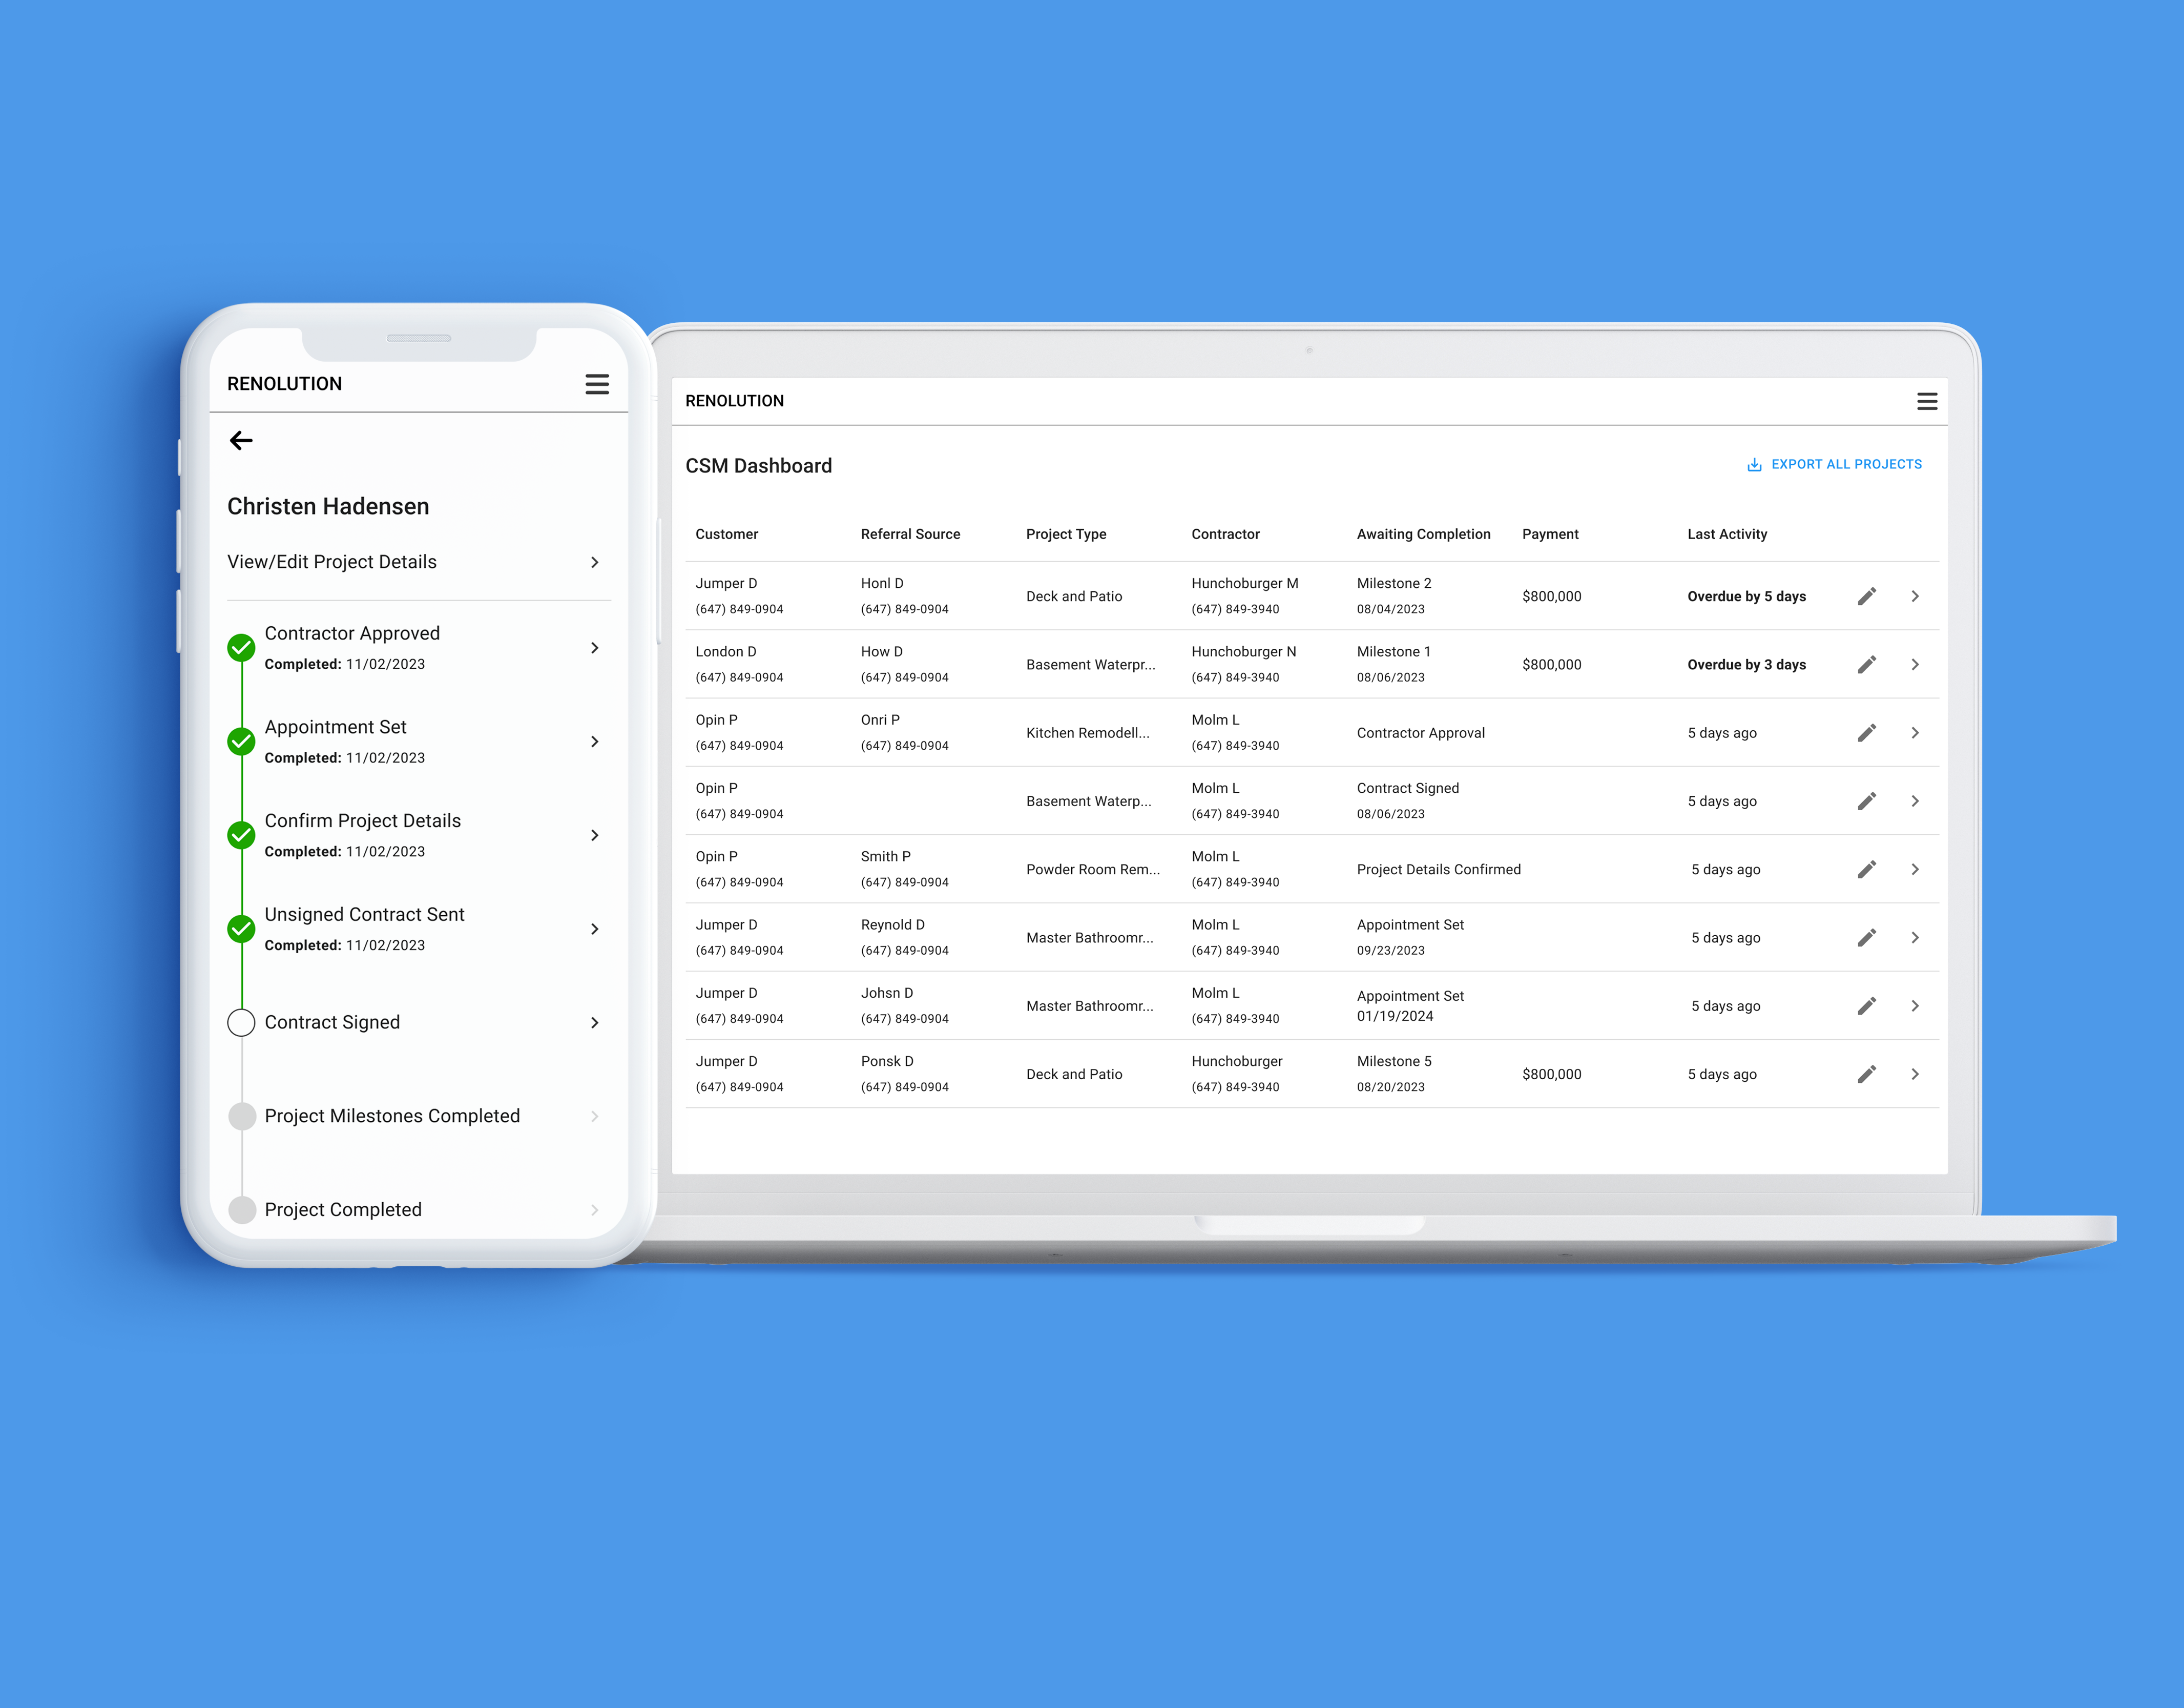Viewport: 2184px width, 1708px height.
Task: Click the green check for Appointment Set
Action: pos(241,741)
